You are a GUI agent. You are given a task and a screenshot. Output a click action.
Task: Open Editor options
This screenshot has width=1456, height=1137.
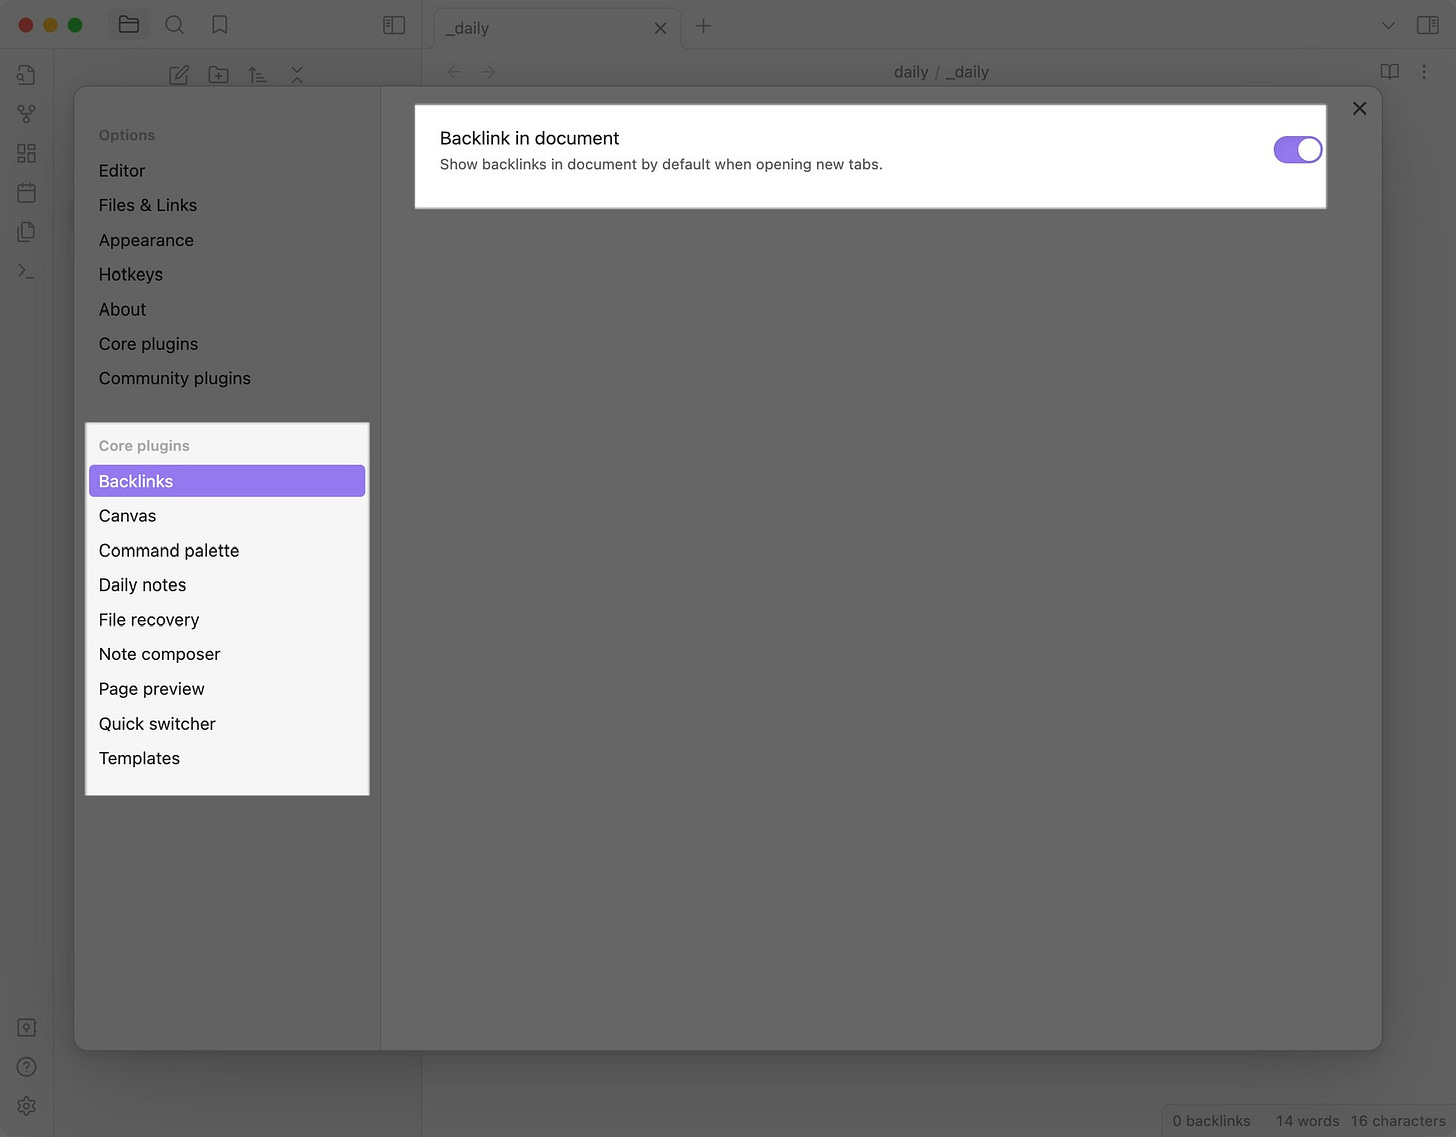(x=122, y=171)
